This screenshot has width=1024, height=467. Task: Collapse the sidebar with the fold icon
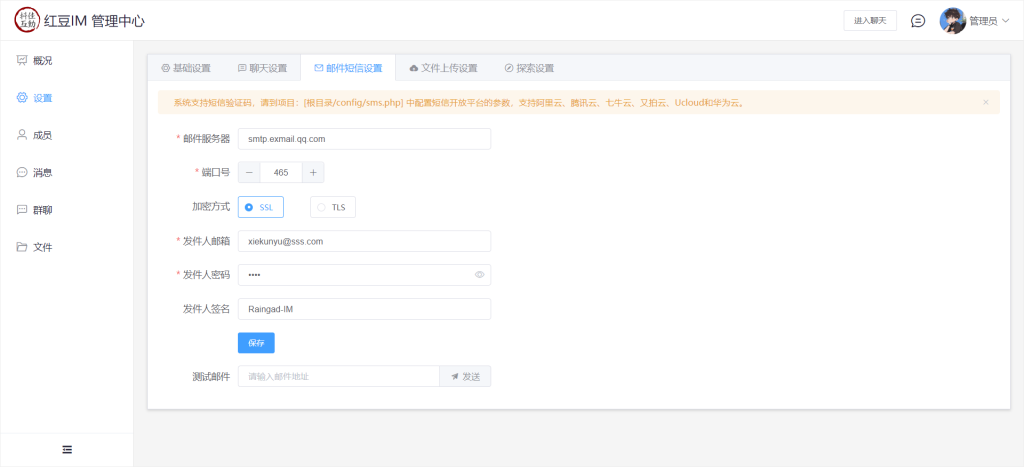point(67,449)
